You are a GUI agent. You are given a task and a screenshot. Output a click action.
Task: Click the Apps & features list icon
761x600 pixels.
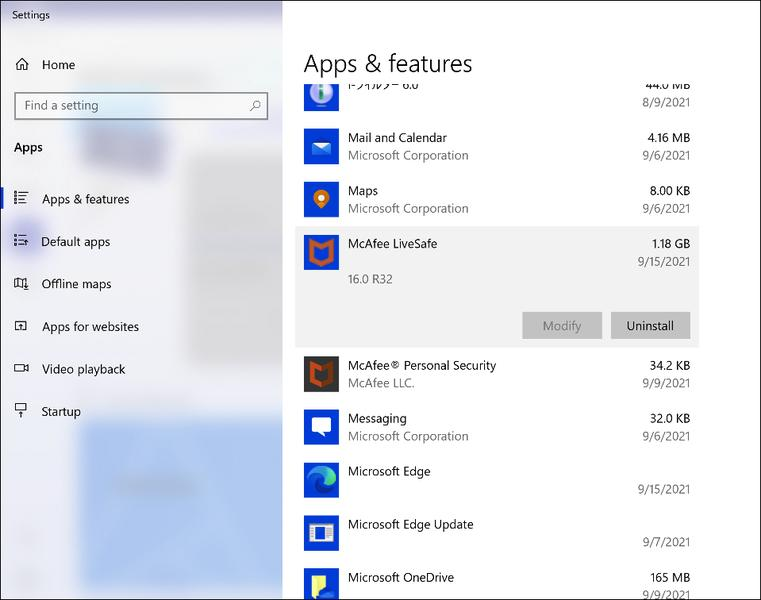pyautogui.click(x=21, y=198)
